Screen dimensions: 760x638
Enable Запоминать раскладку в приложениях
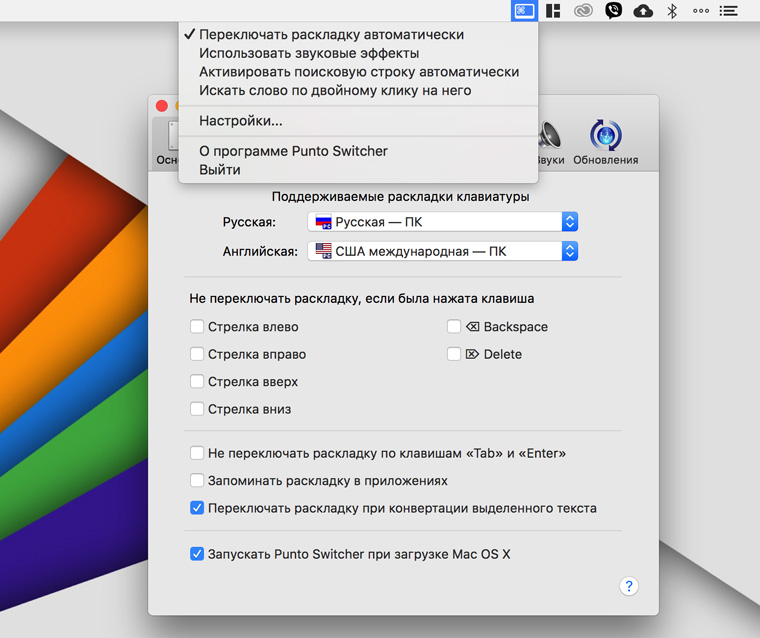pos(198,481)
